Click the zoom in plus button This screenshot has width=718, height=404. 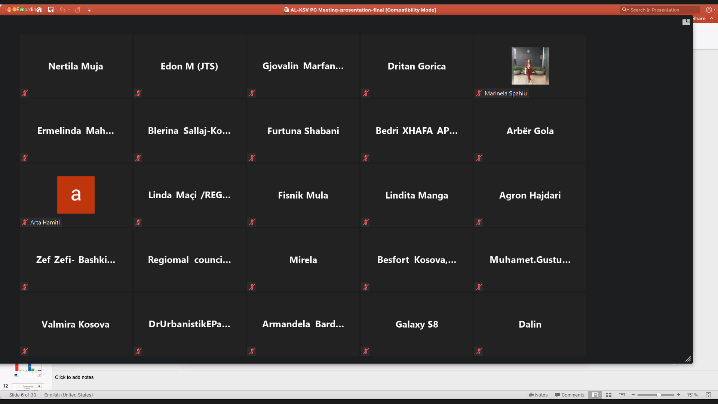[678, 395]
